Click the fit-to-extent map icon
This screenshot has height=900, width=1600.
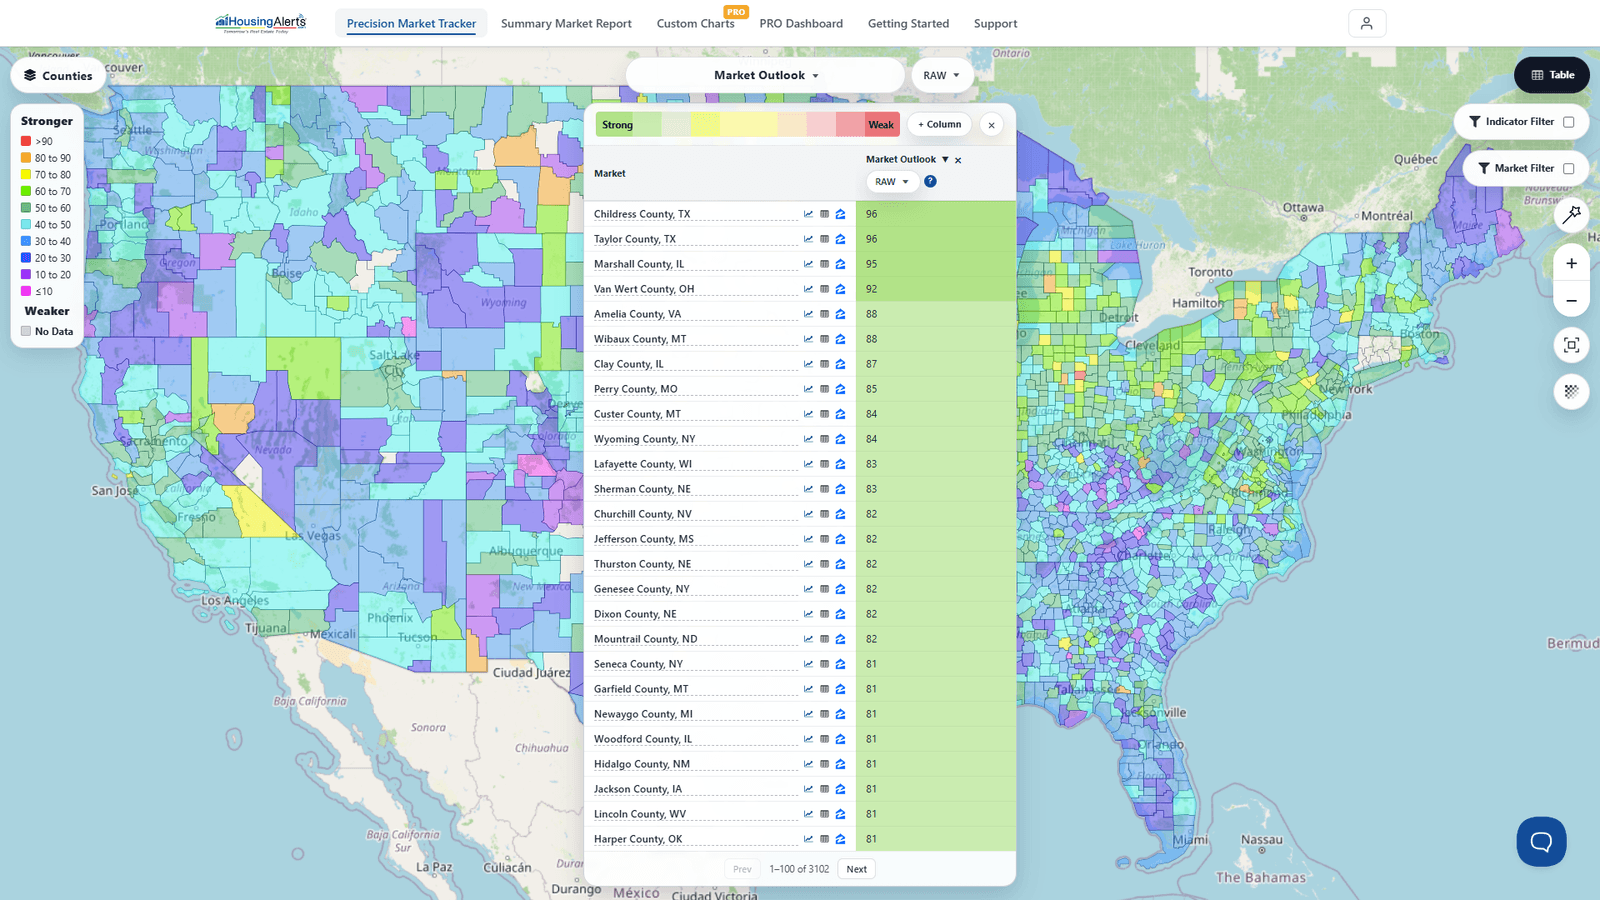pos(1571,345)
